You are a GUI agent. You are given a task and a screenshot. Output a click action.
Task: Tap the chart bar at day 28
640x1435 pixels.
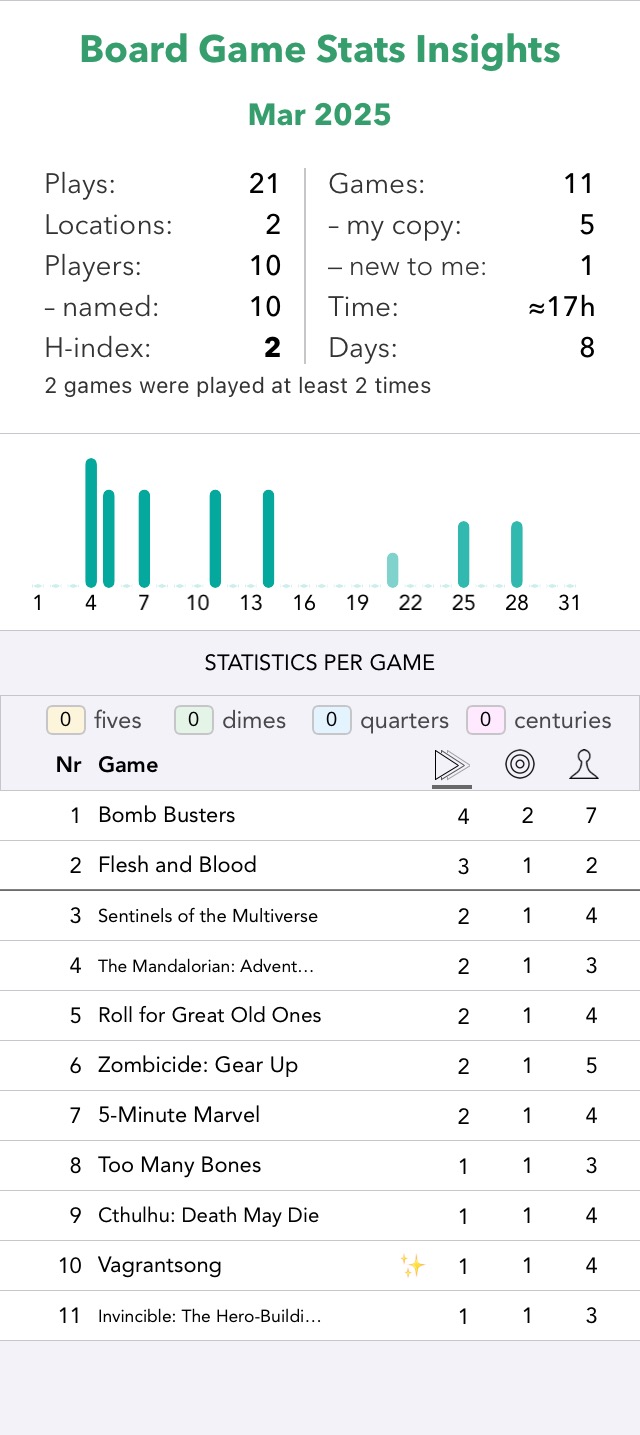pyautogui.click(x=517, y=554)
